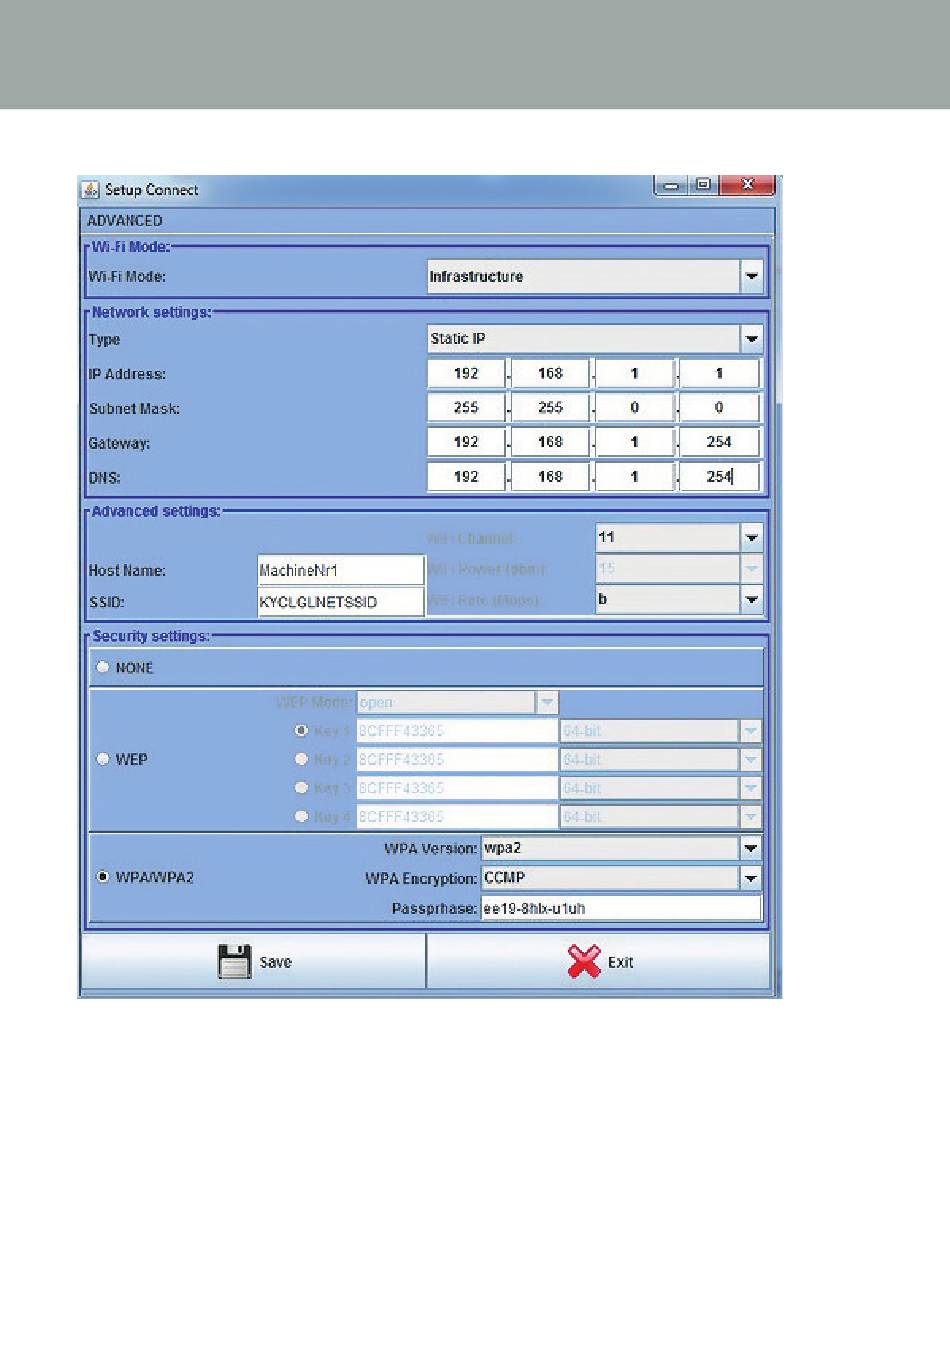Screen dimensions: 950x1348
Task: Click the red X Exit icon
Action: 584,962
